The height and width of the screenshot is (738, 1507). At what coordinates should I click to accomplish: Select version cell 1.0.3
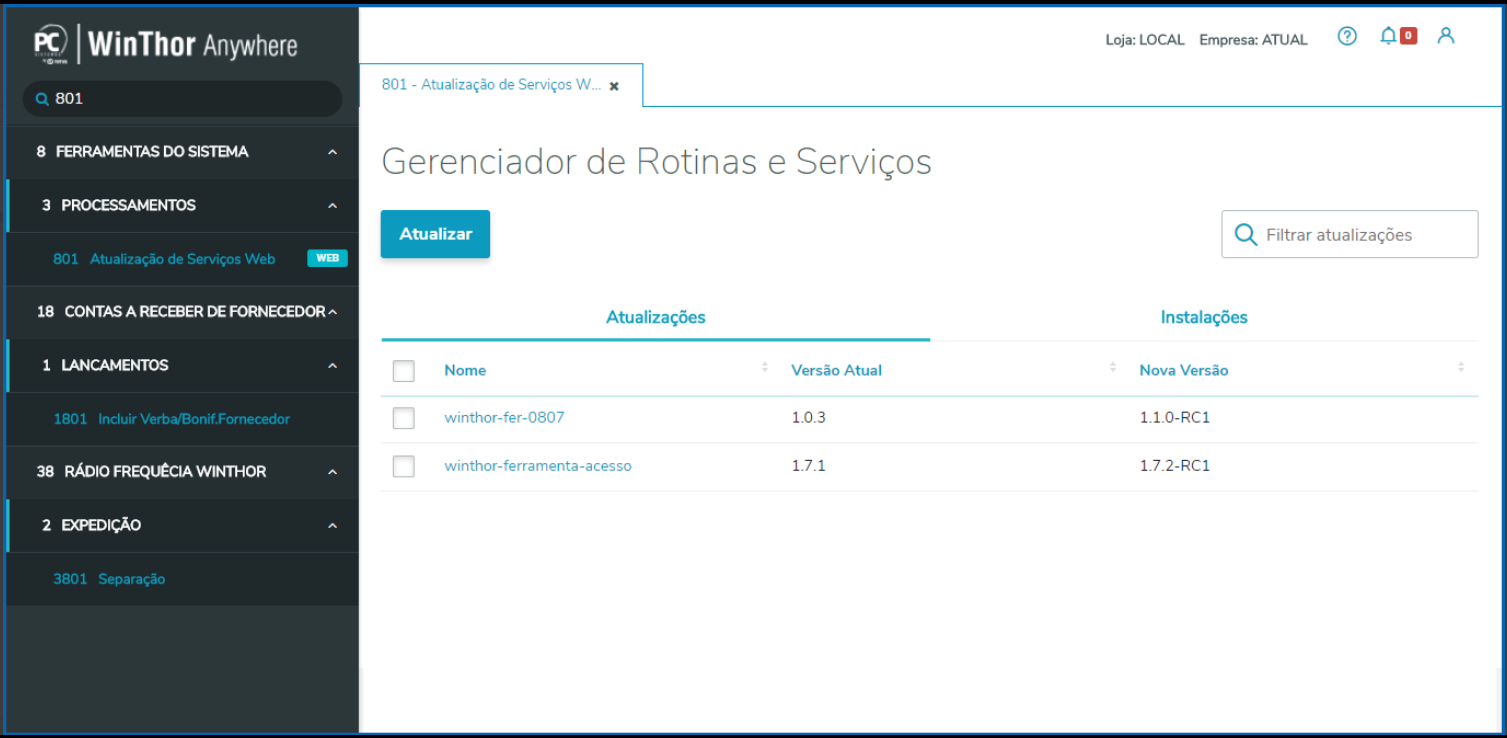click(x=808, y=417)
